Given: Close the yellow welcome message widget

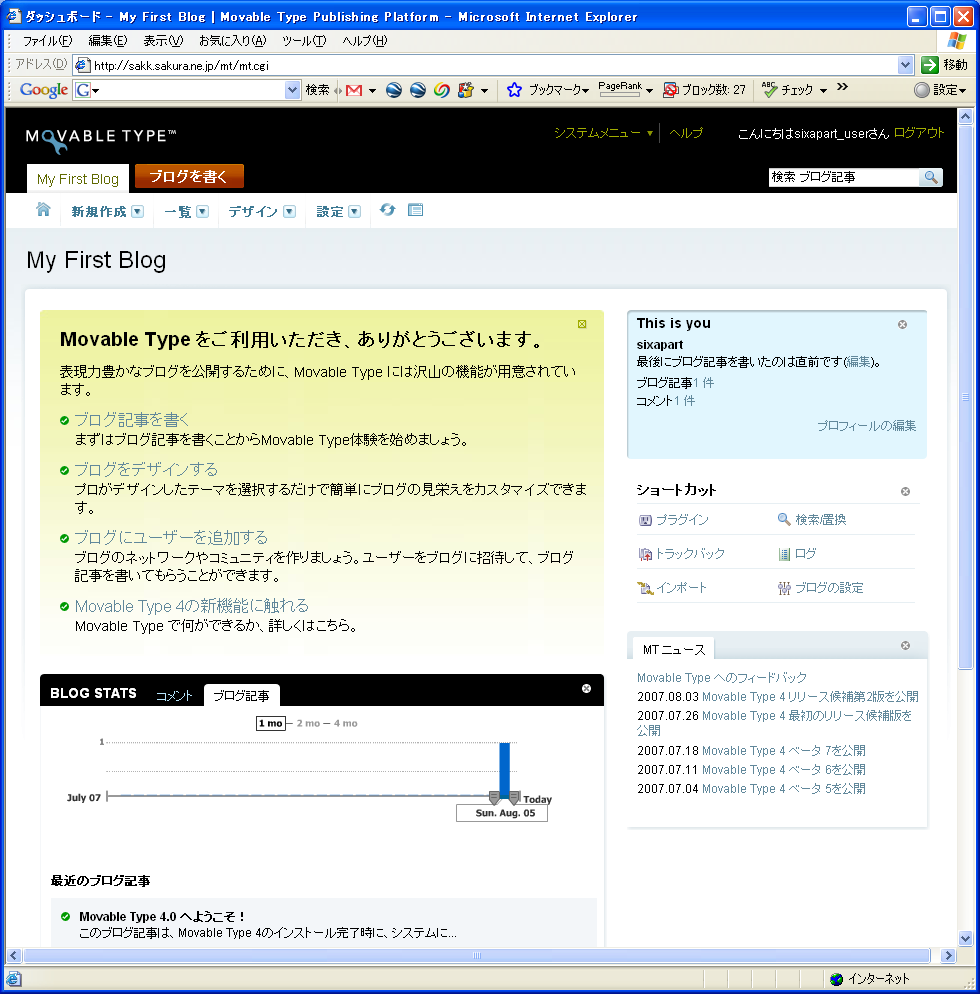Looking at the screenshot, I should pyautogui.click(x=582, y=325).
